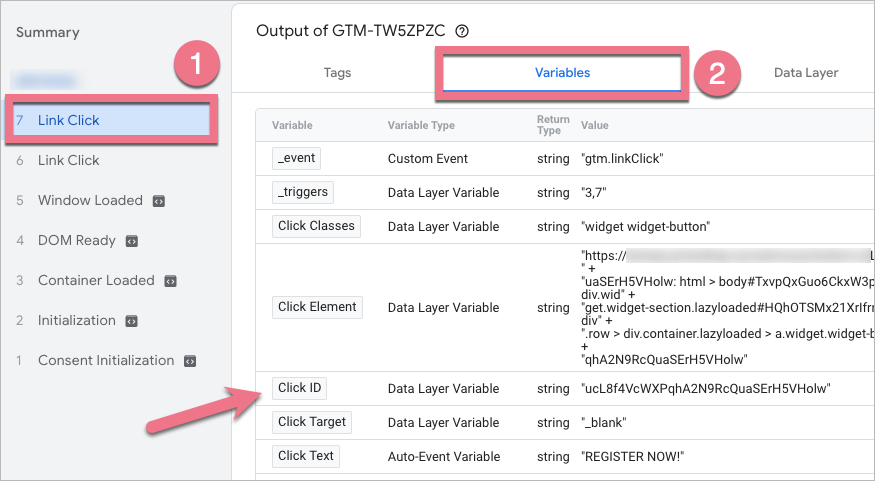This screenshot has width=875, height=481.
Task: Open the Tags tab
Action: 337,73
